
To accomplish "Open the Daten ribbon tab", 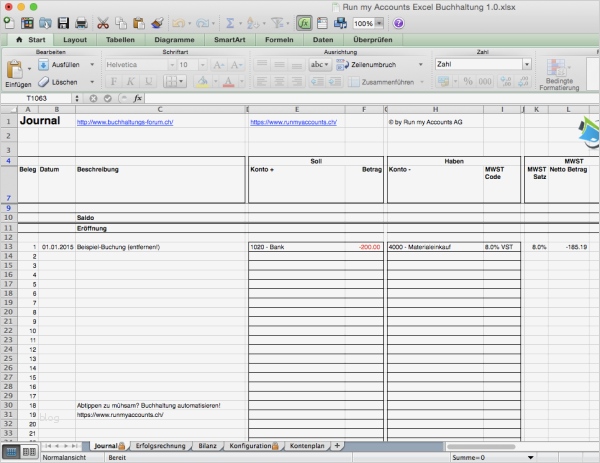I will tap(323, 40).
